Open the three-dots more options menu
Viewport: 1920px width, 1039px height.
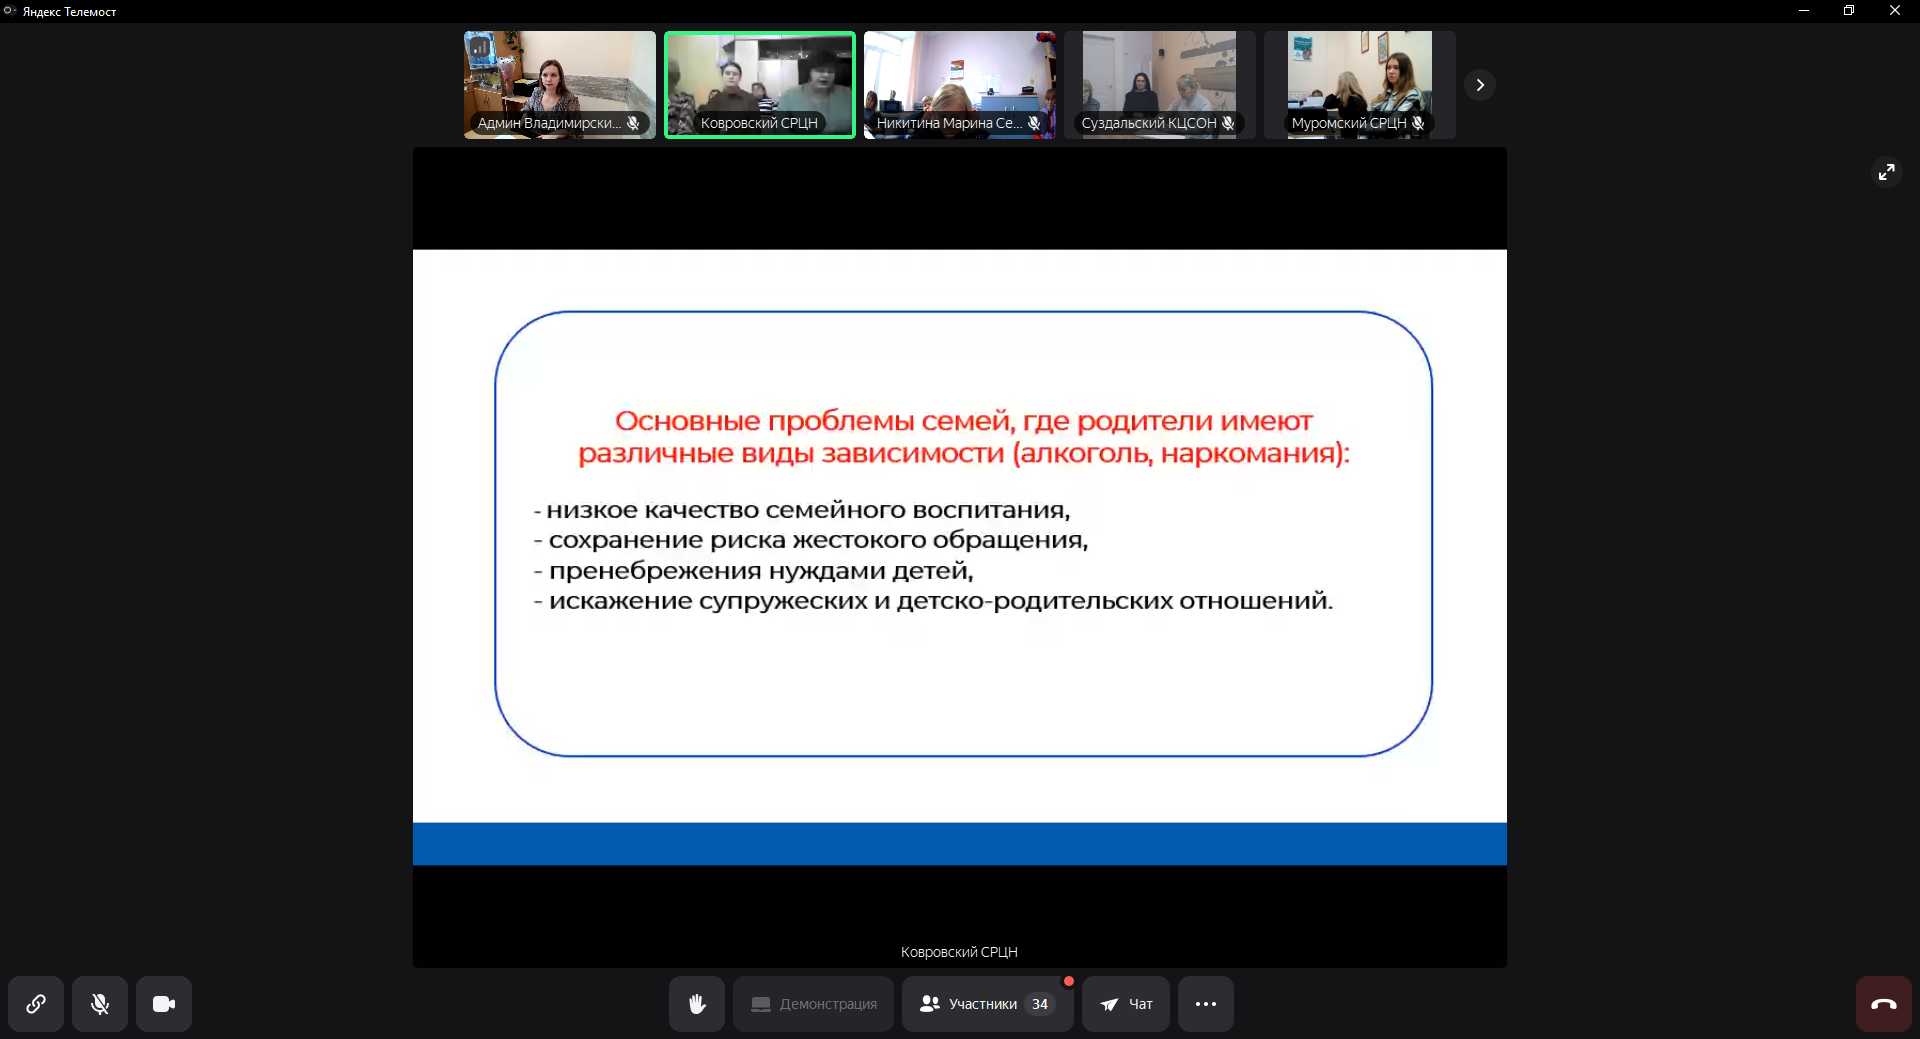click(x=1206, y=1004)
